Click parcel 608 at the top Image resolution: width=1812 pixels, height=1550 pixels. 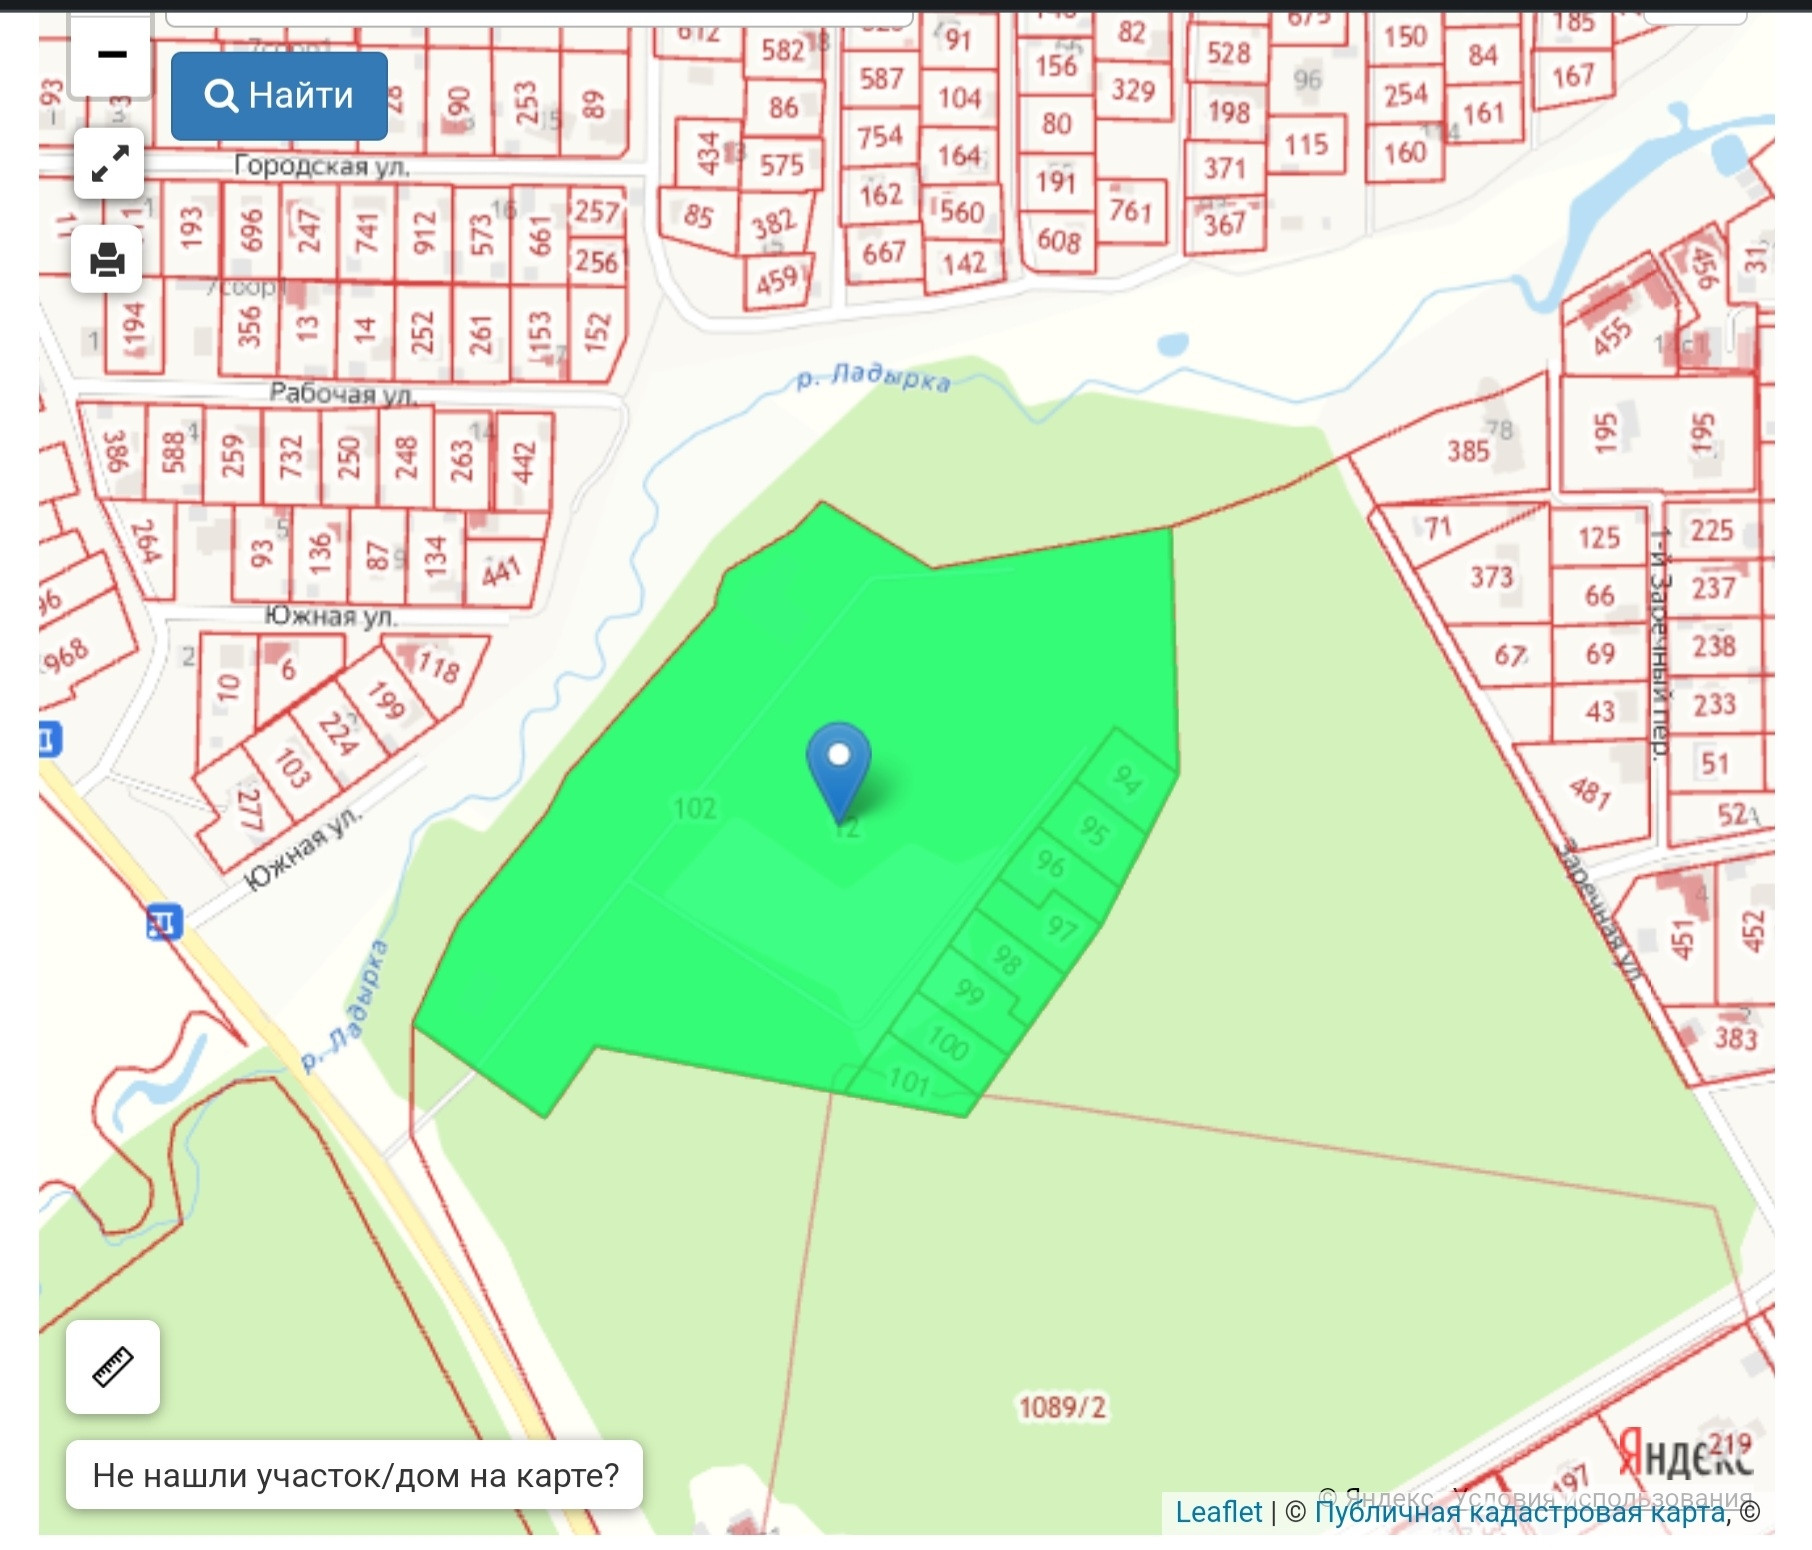(x=1058, y=241)
